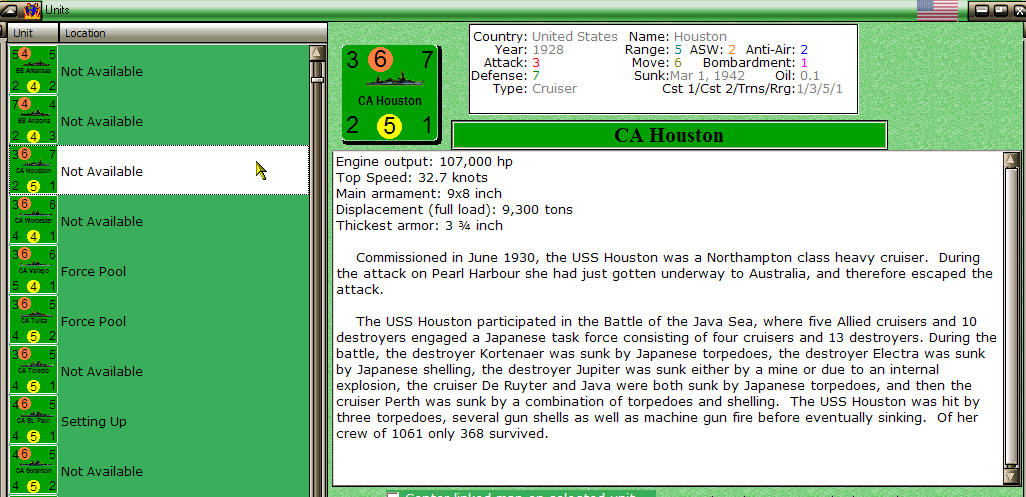
Task: Click the Defense value 7
Action: (536, 76)
